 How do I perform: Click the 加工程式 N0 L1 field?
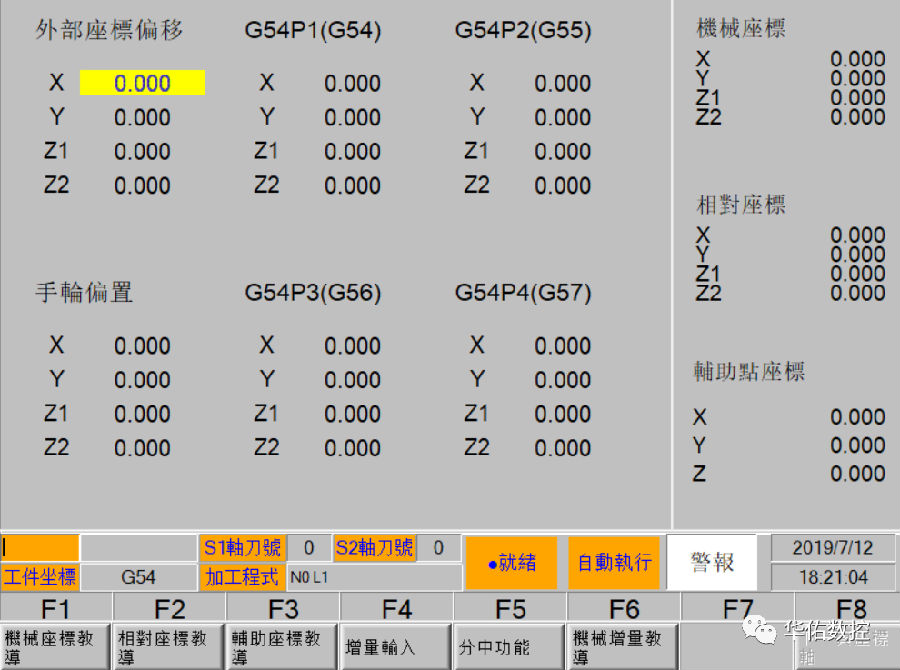[x=374, y=577]
